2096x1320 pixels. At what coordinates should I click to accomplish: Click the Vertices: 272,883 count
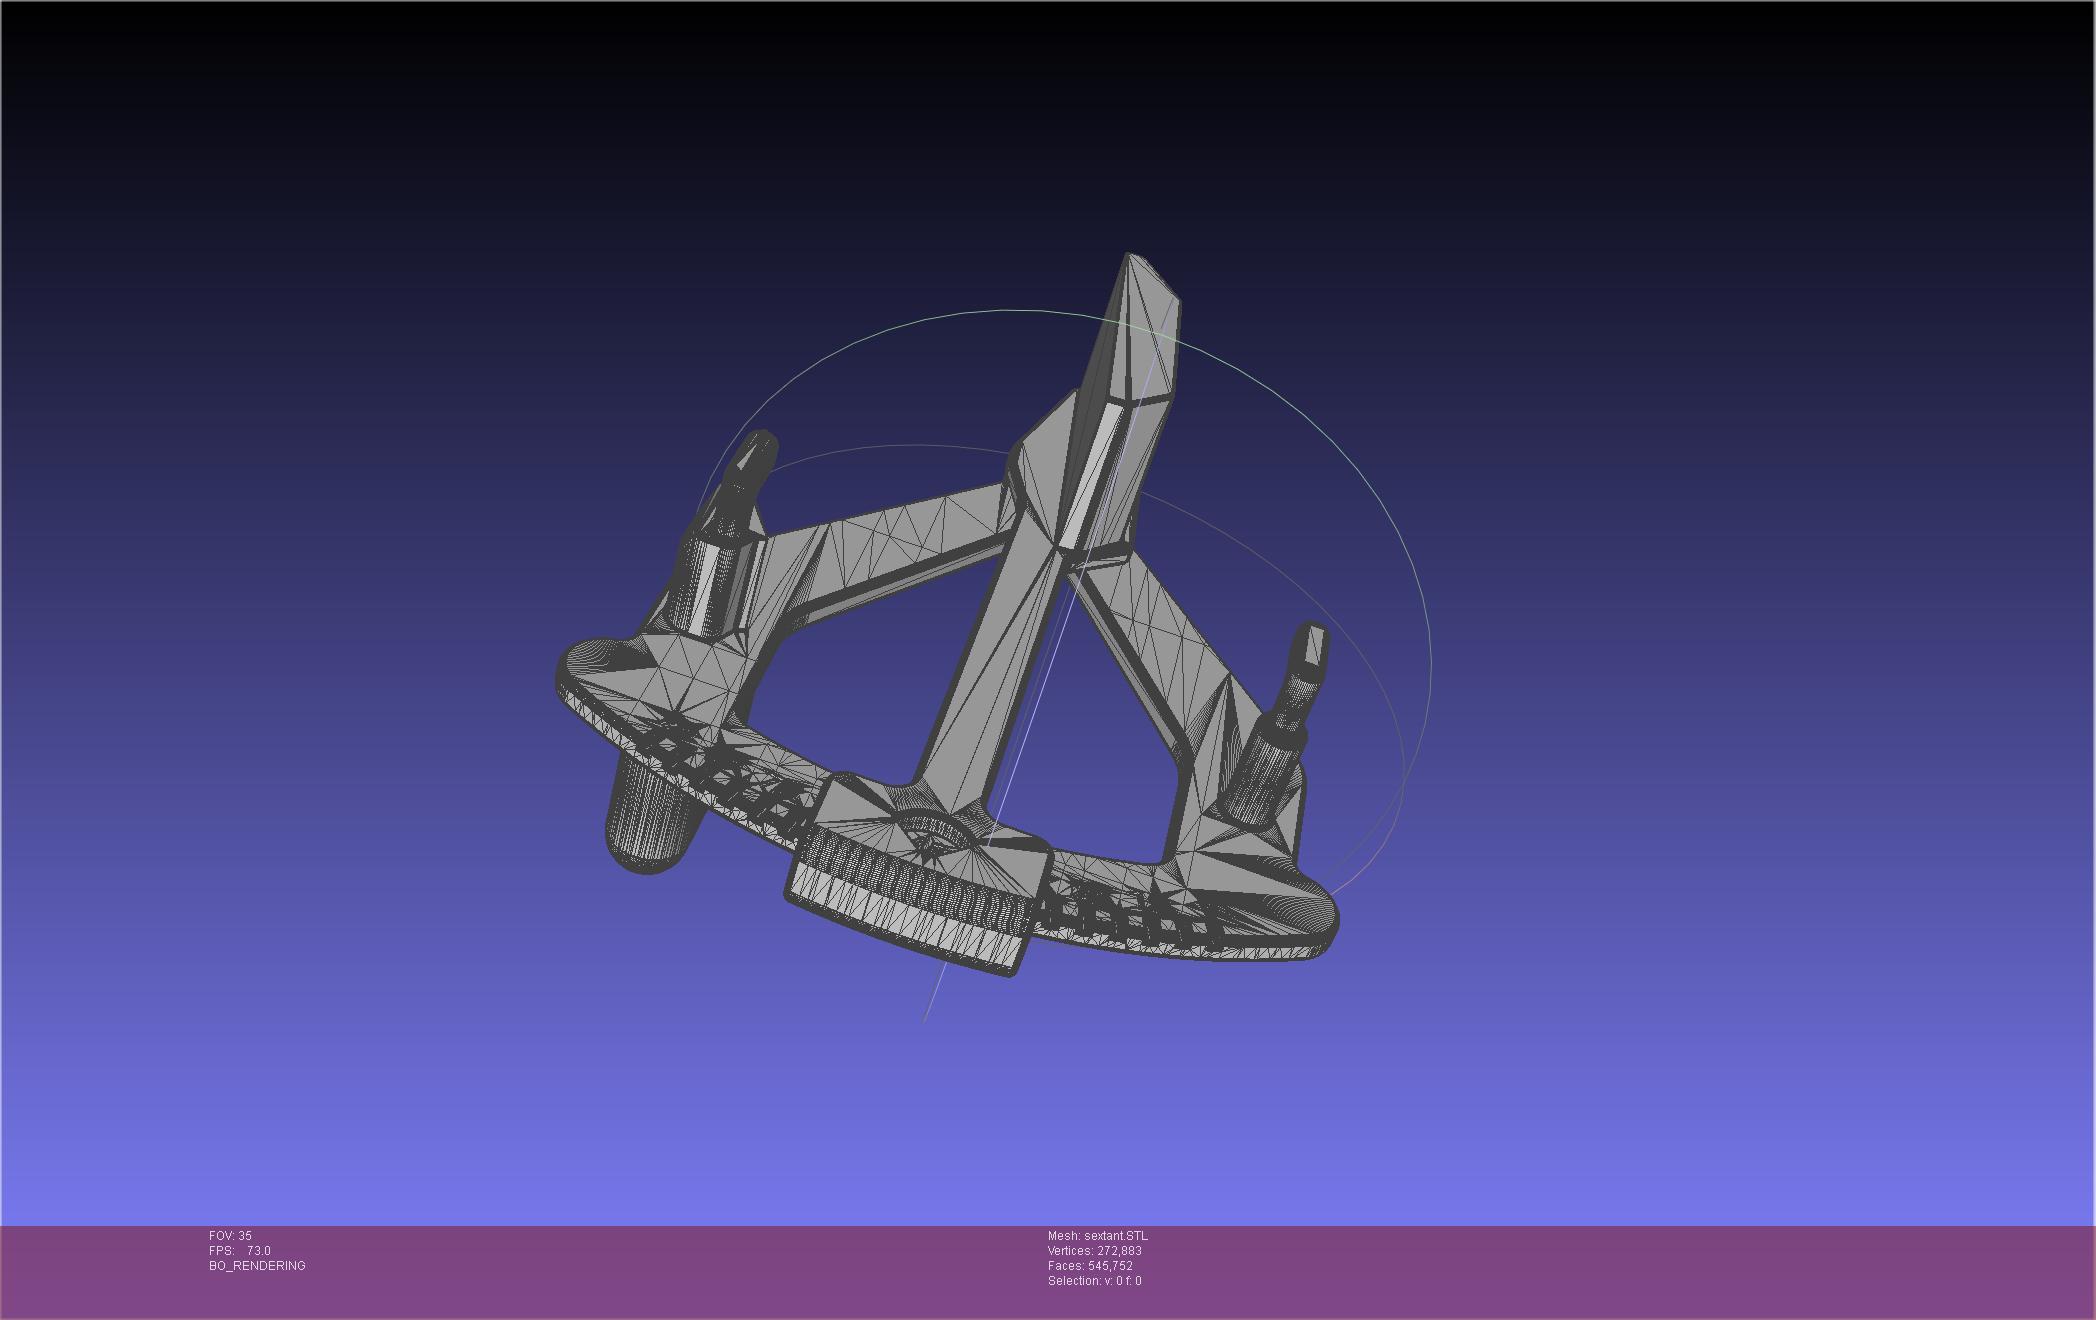point(1094,1251)
